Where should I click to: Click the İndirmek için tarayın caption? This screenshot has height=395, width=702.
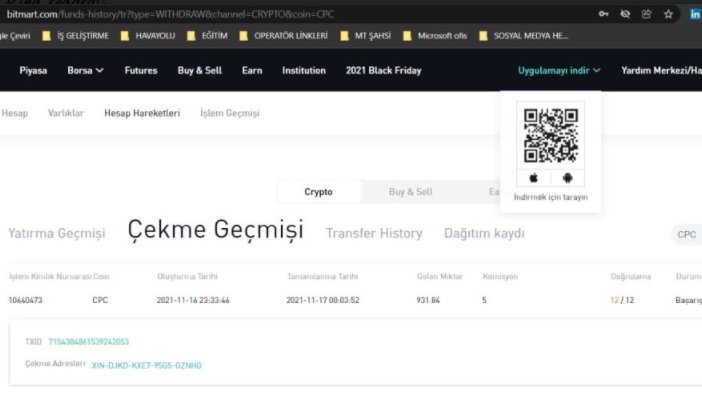[x=551, y=197]
